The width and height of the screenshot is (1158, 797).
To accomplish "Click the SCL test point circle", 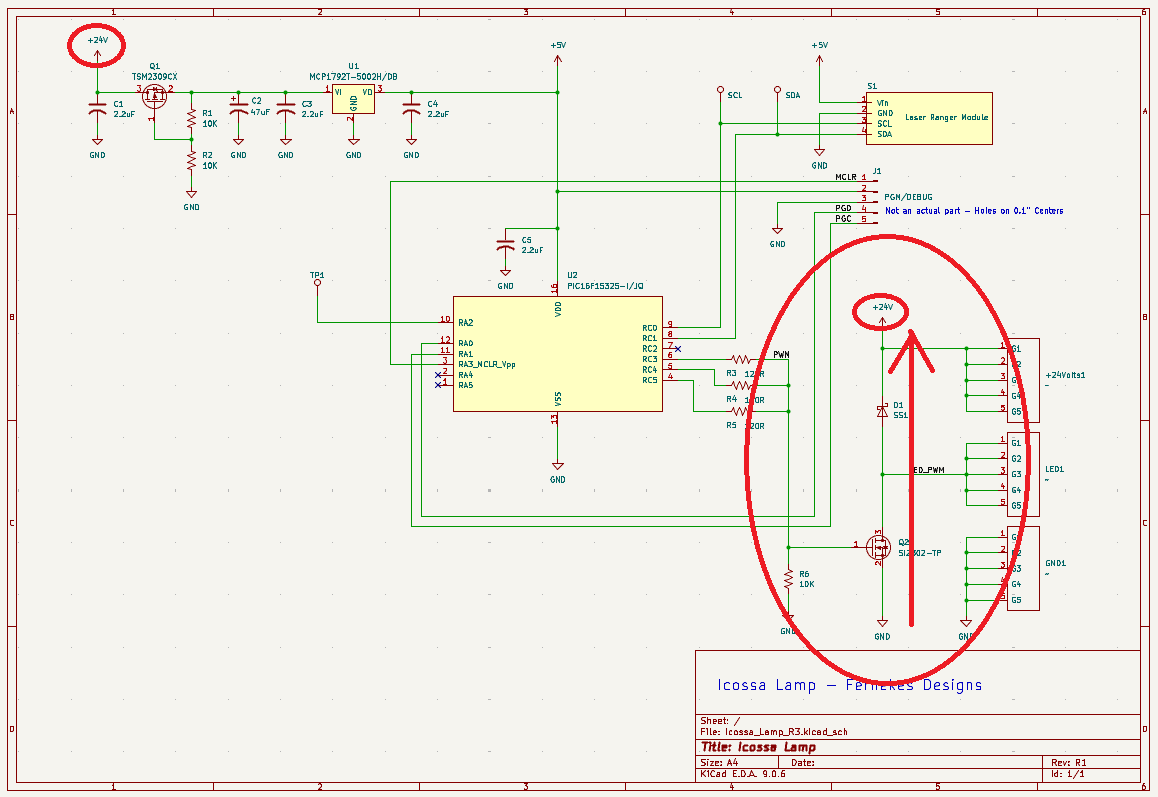I will point(720,90).
